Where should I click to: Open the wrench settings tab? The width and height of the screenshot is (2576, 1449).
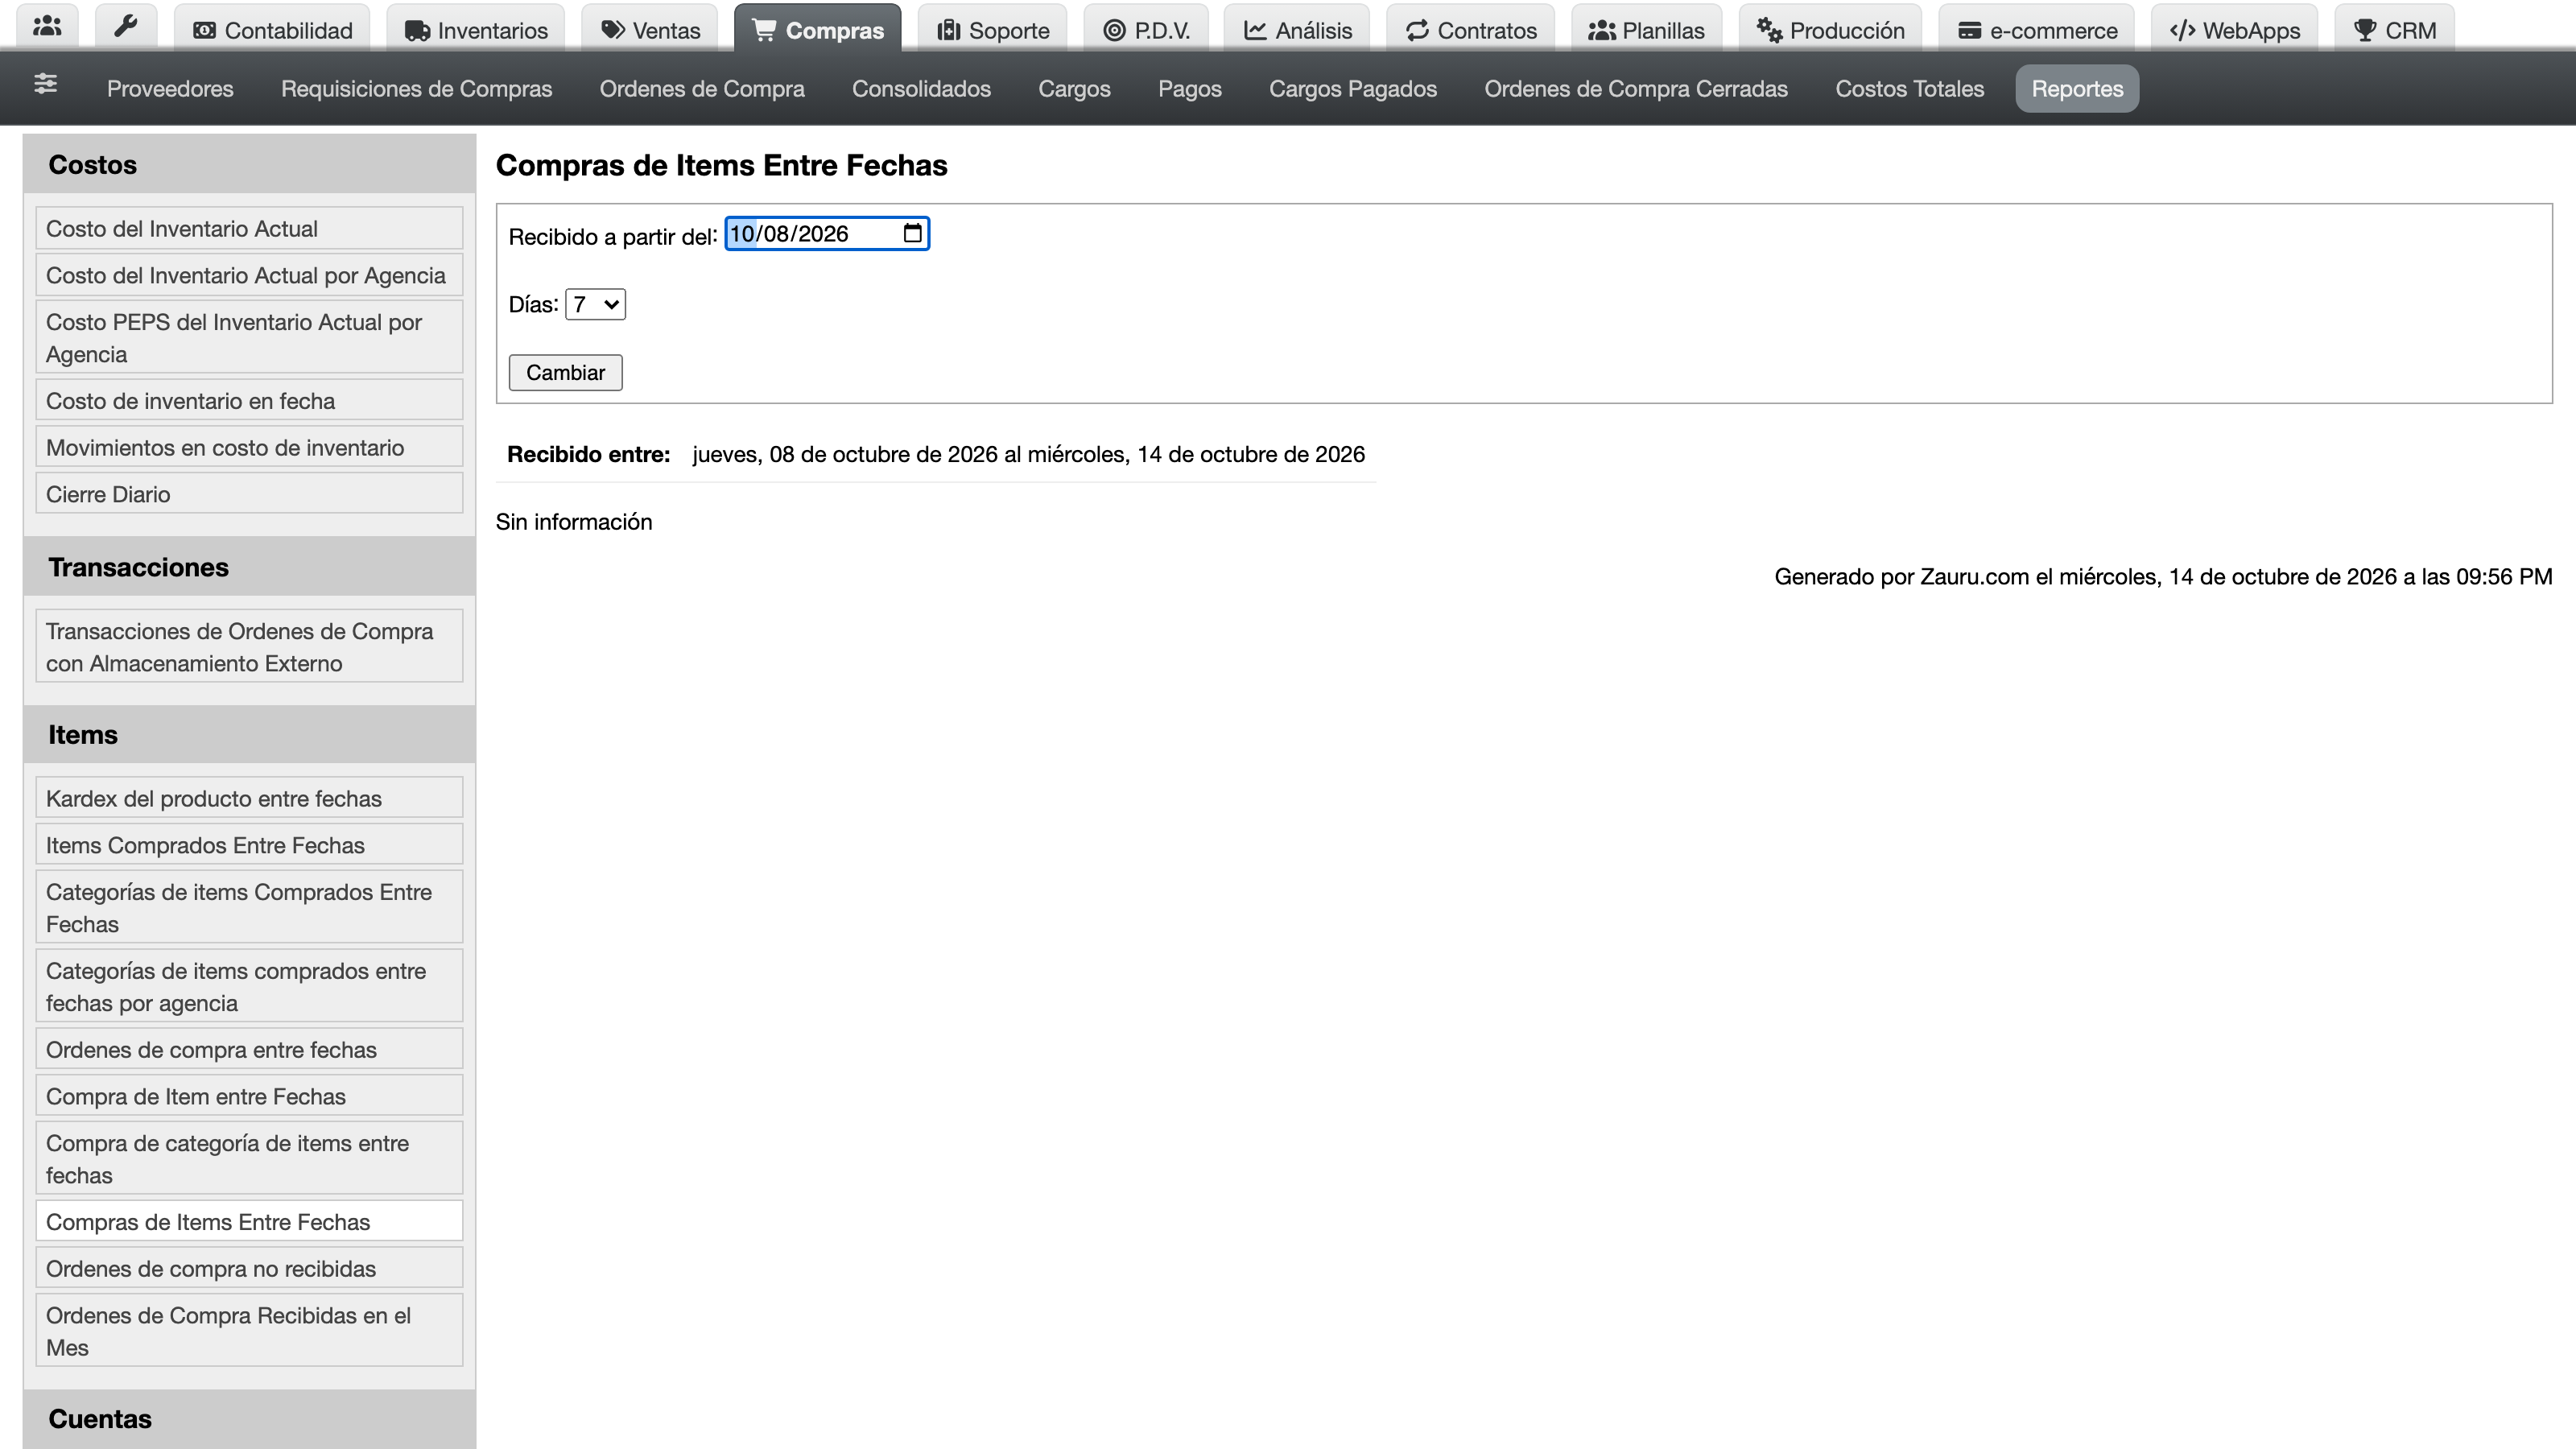click(126, 27)
